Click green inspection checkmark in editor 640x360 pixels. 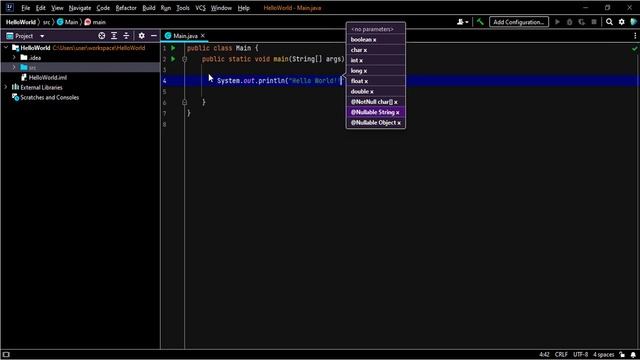coord(634,49)
